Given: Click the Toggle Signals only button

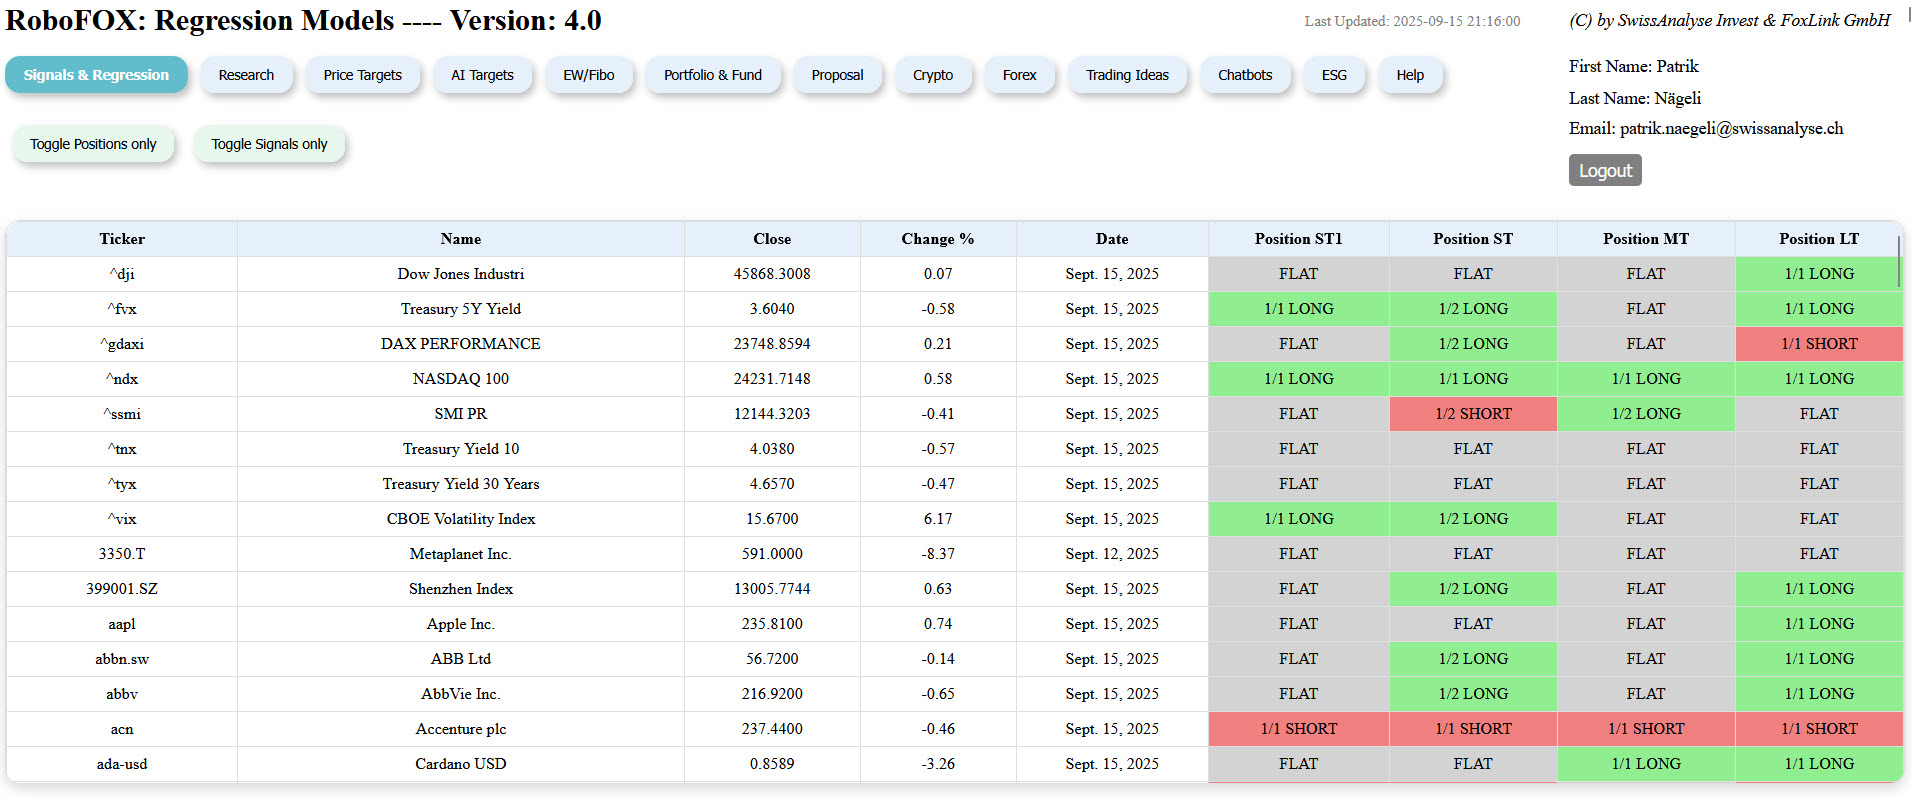Looking at the screenshot, I should [x=269, y=144].
